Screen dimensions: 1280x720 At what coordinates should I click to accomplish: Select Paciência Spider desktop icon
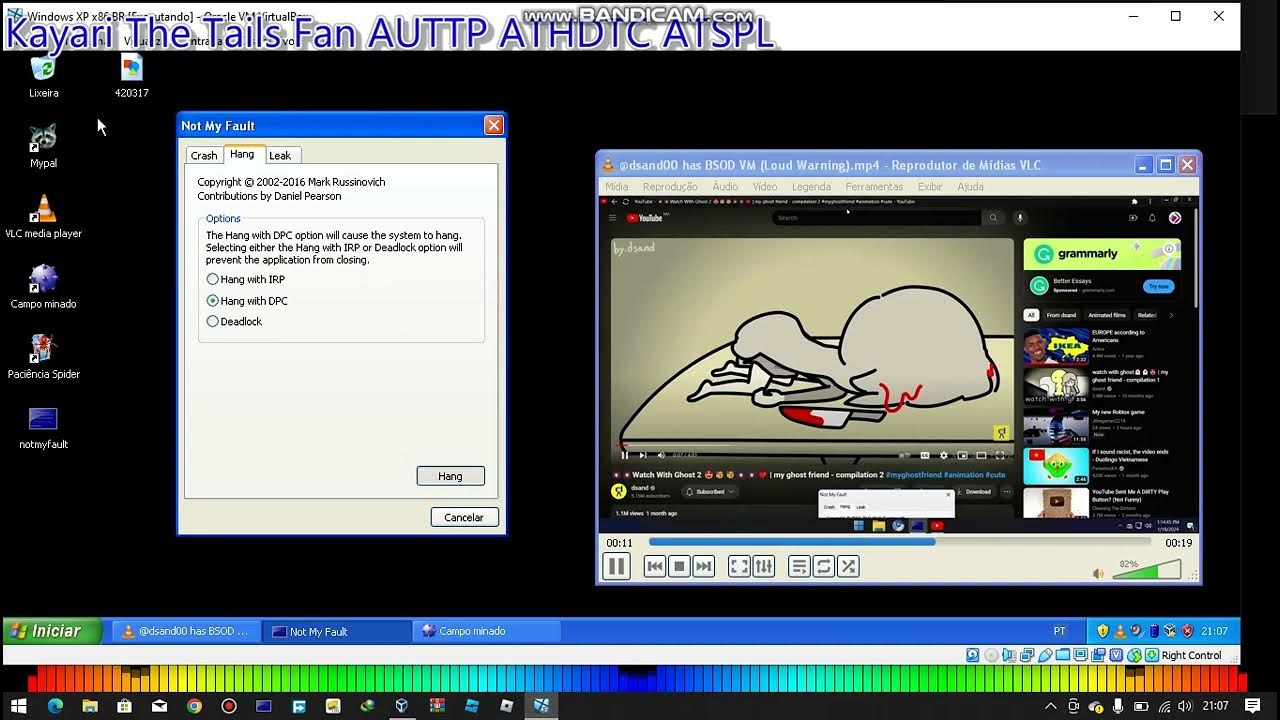pos(43,357)
